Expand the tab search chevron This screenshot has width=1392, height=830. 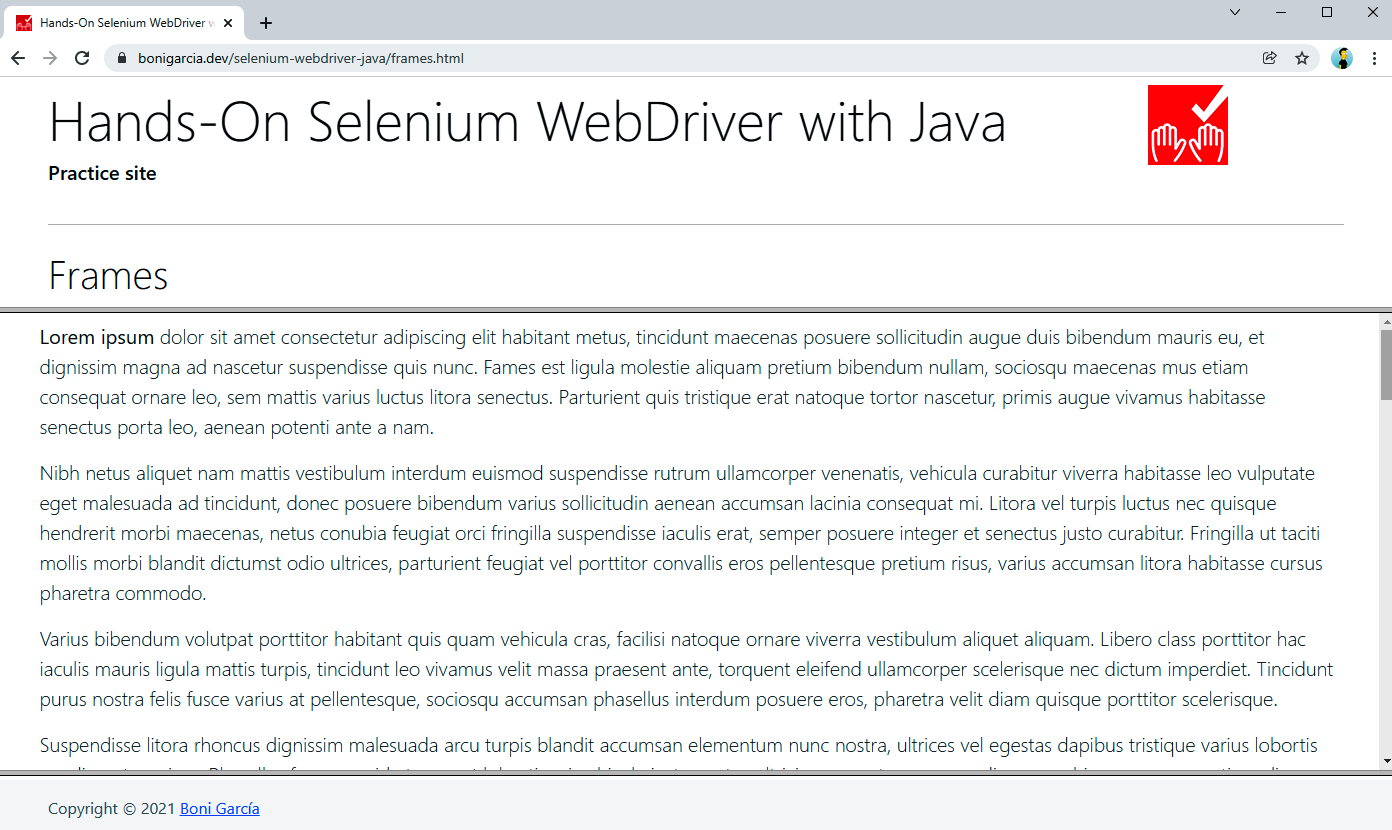(x=1235, y=12)
